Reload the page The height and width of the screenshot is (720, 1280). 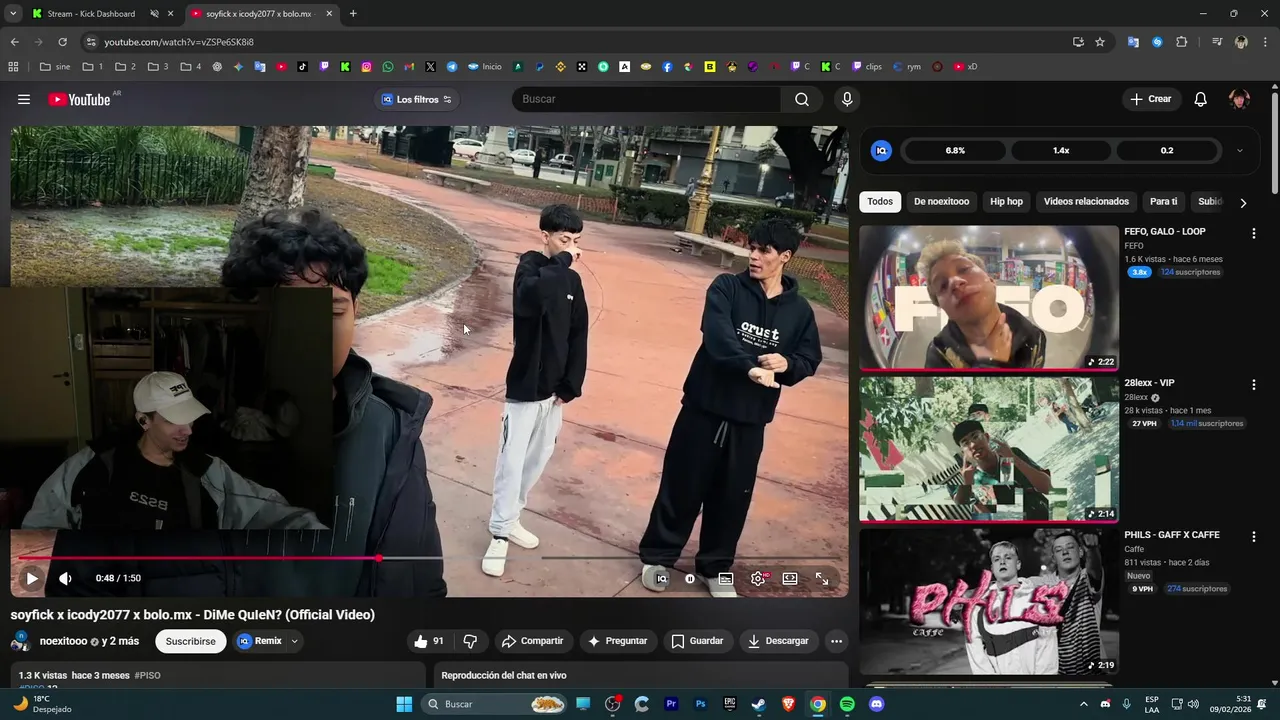tap(62, 42)
